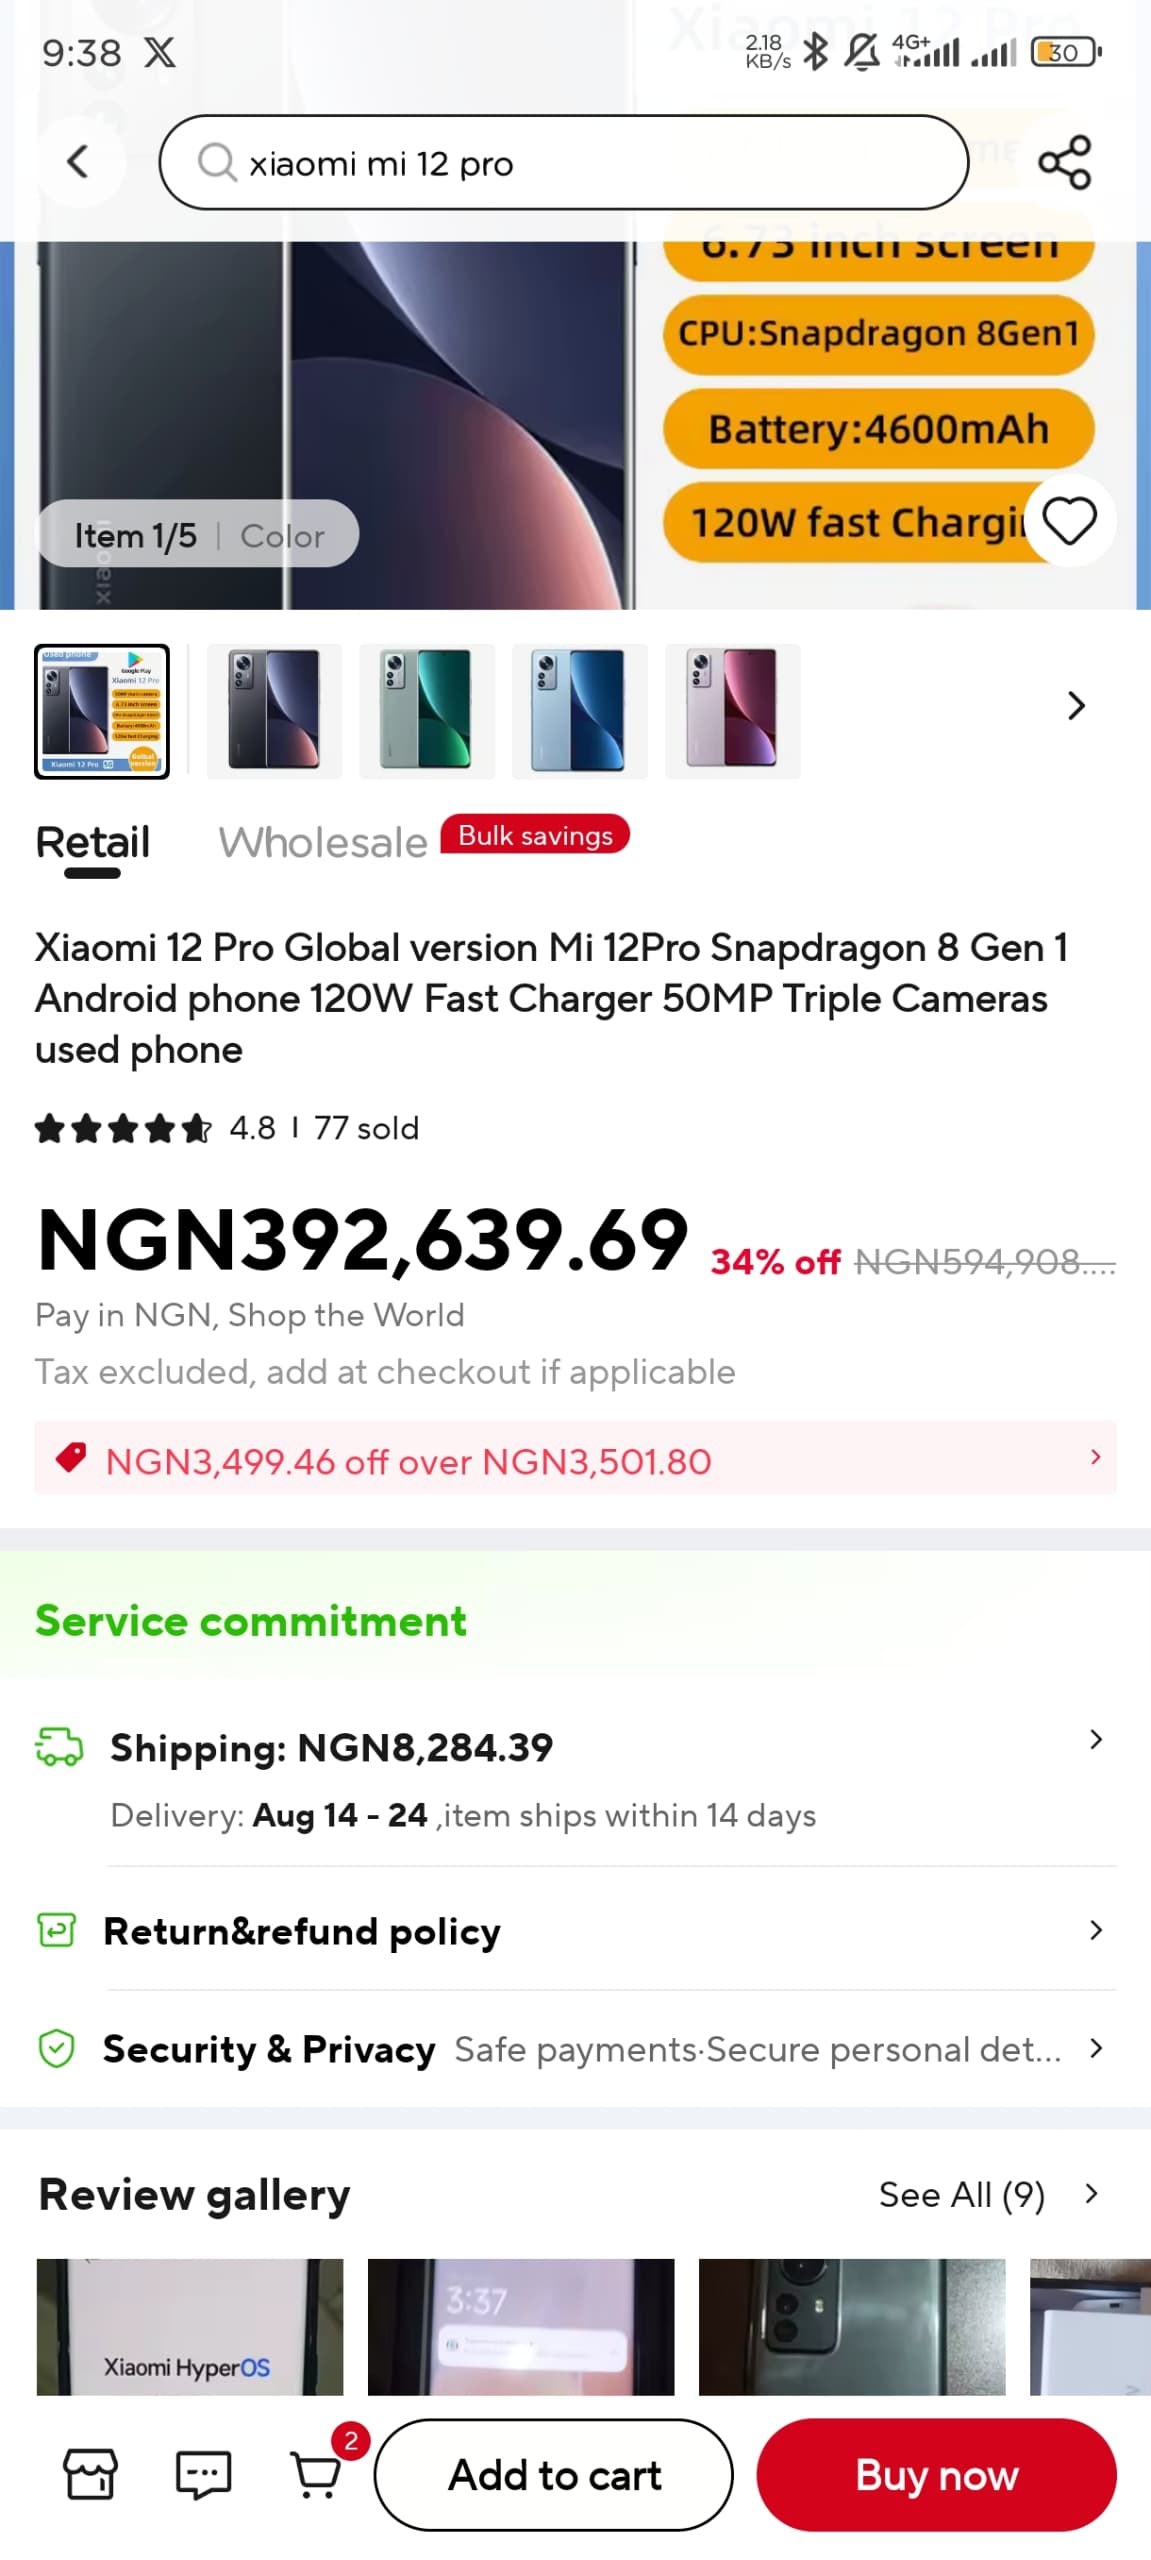Tap the search magnifier icon
The width and height of the screenshot is (1151, 2560).
click(216, 162)
